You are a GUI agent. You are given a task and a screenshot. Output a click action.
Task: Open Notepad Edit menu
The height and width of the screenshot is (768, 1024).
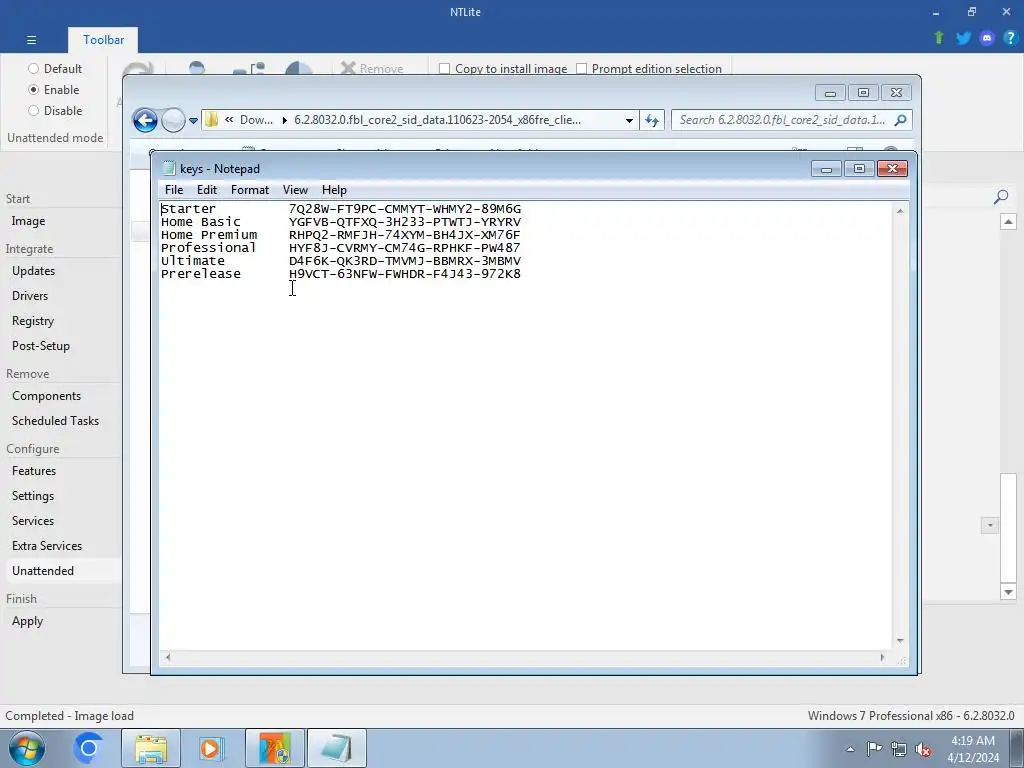pos(207,190)
